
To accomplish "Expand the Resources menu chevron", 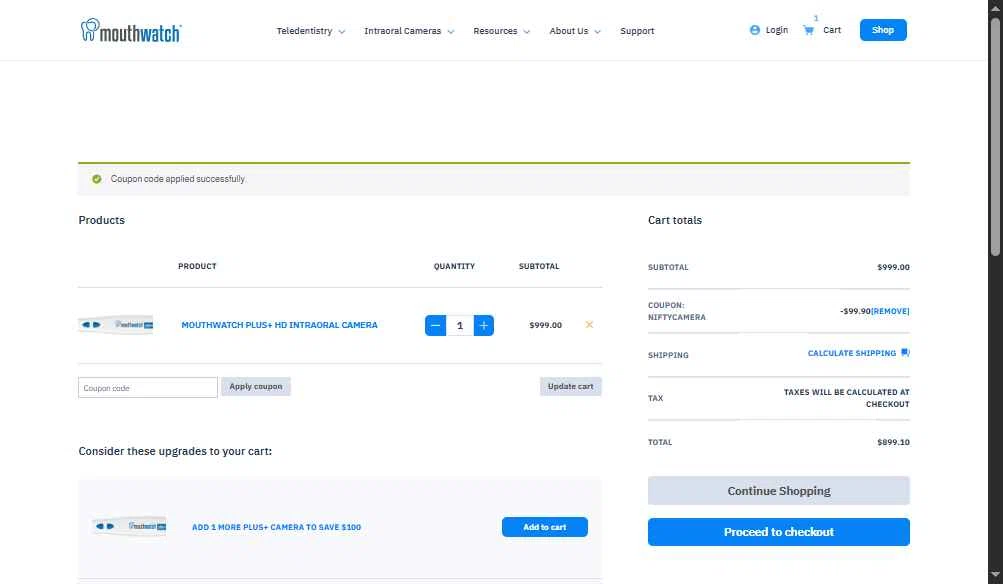I will [x=526, y=31].
